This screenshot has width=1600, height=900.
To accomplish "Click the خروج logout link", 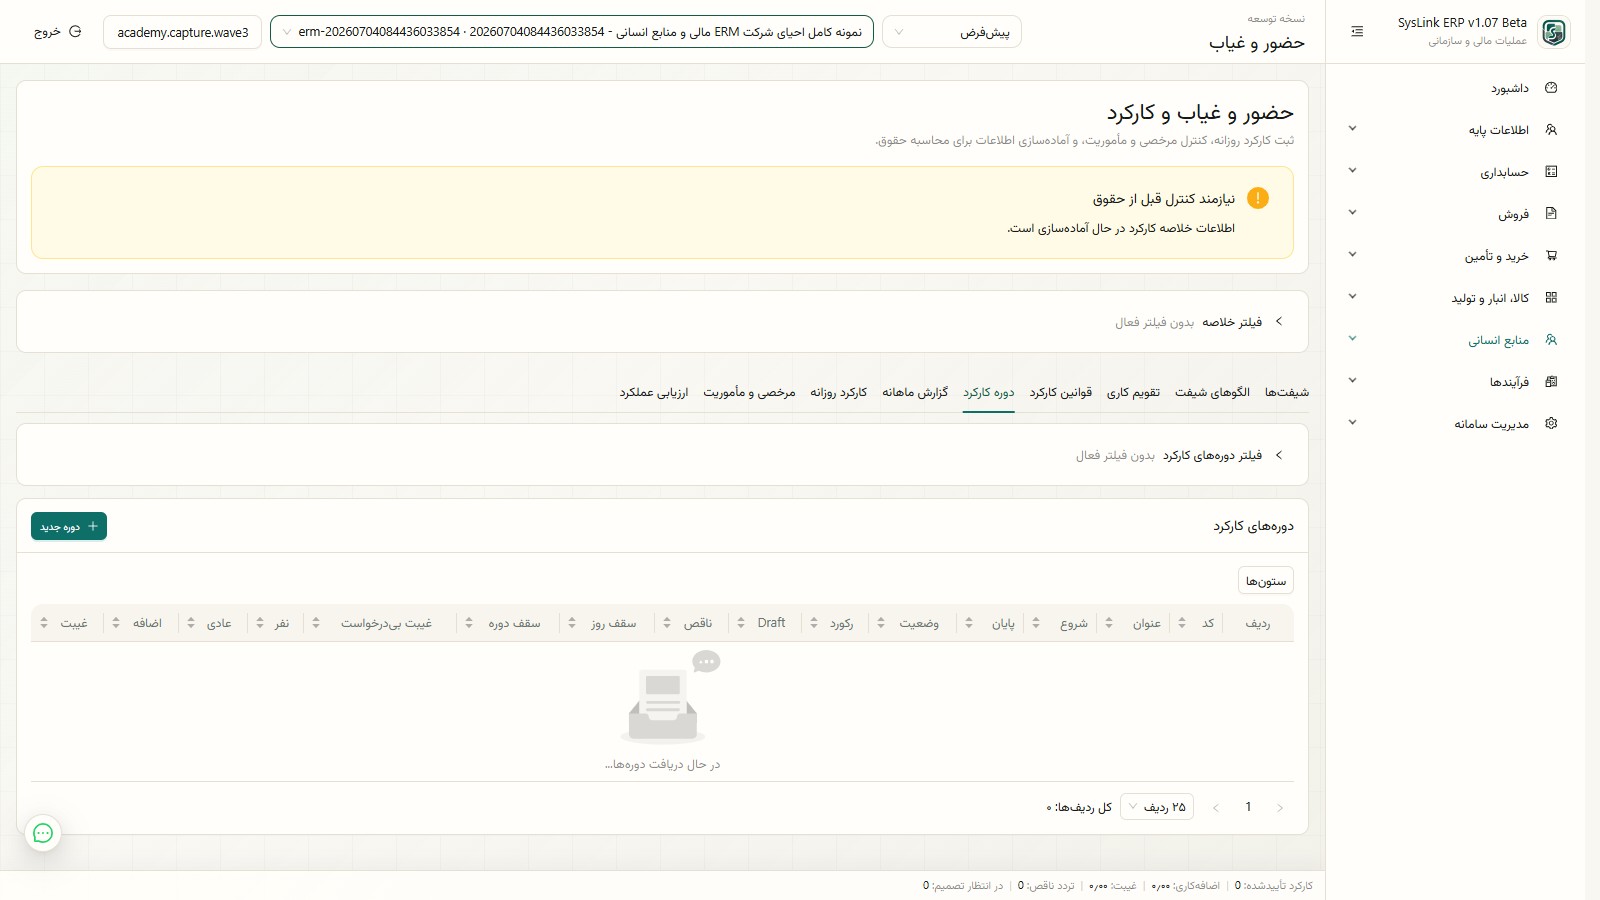I will [x=58, y=32].
